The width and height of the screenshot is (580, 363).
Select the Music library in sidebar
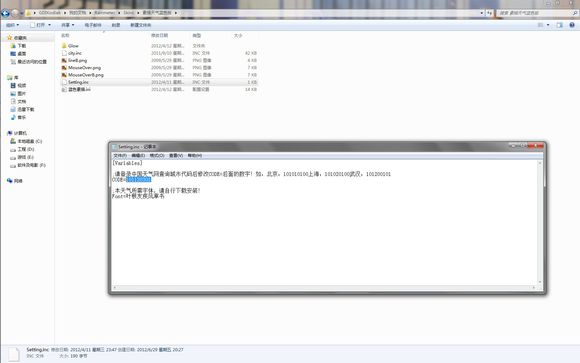tap(21, 117)
